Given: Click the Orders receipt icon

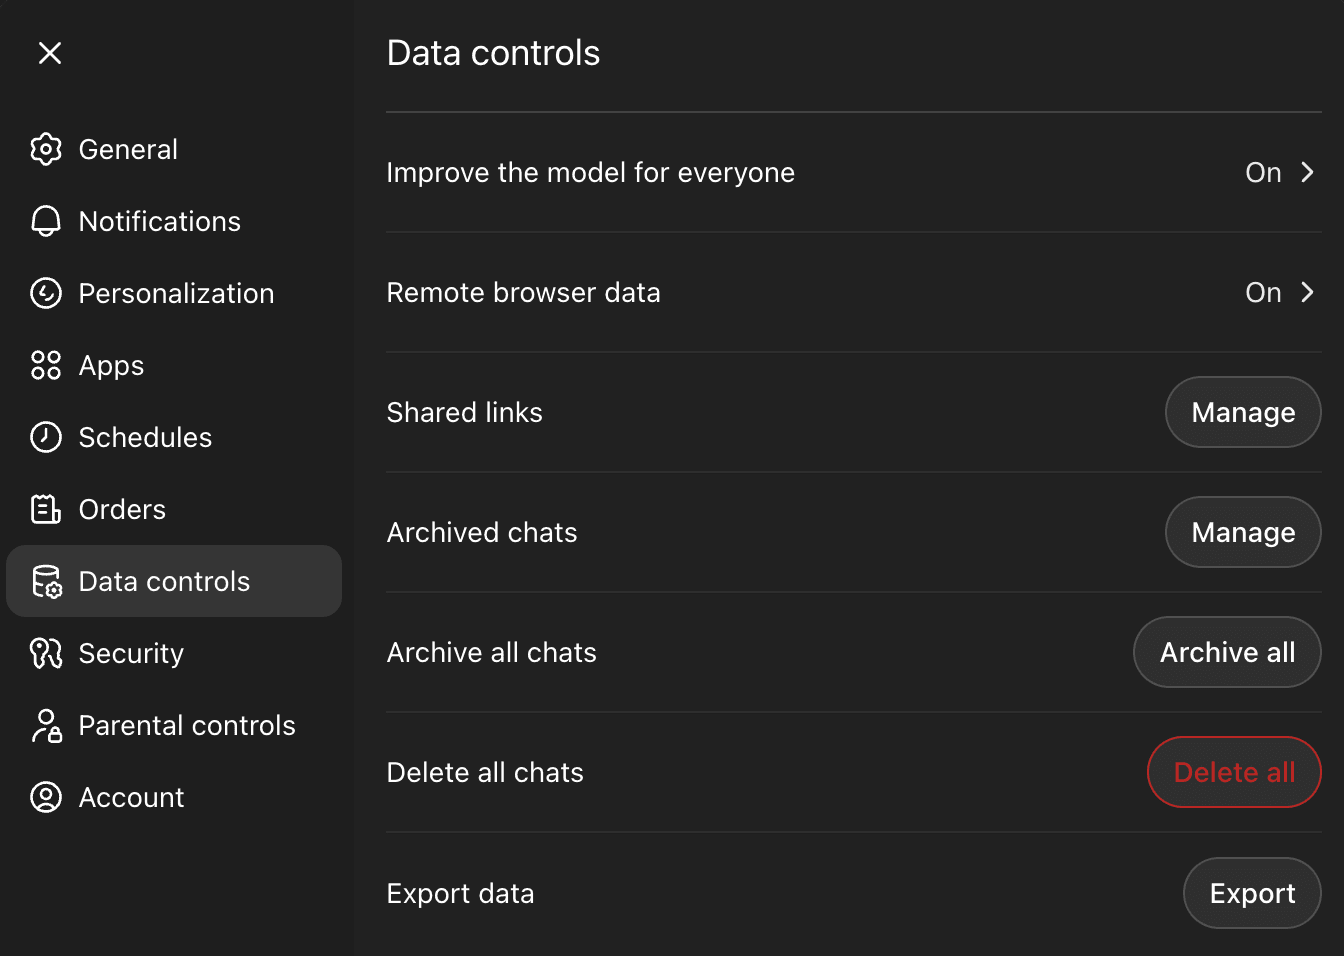Looking at the screenshot, I should point(46,509).
